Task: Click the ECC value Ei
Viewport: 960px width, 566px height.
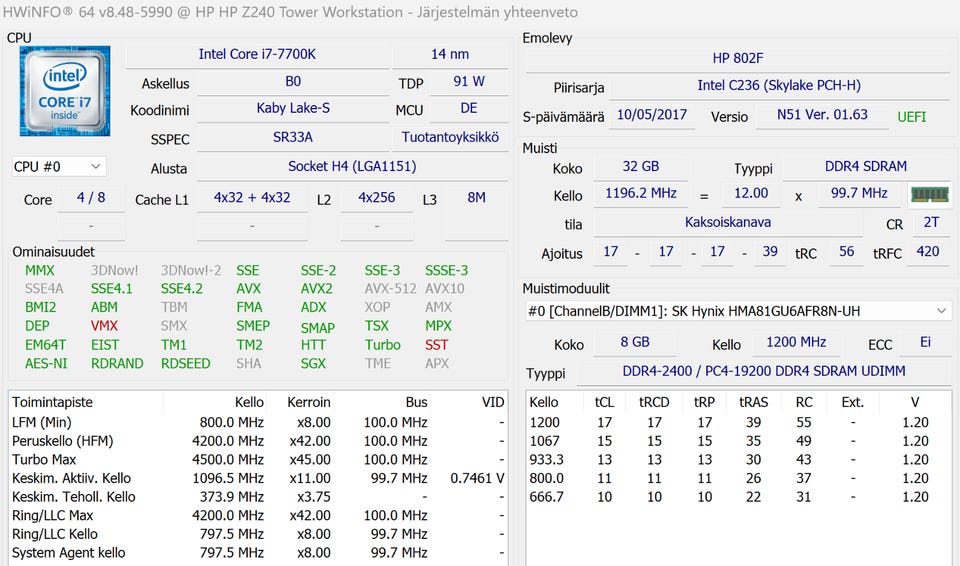Action: 925,343
